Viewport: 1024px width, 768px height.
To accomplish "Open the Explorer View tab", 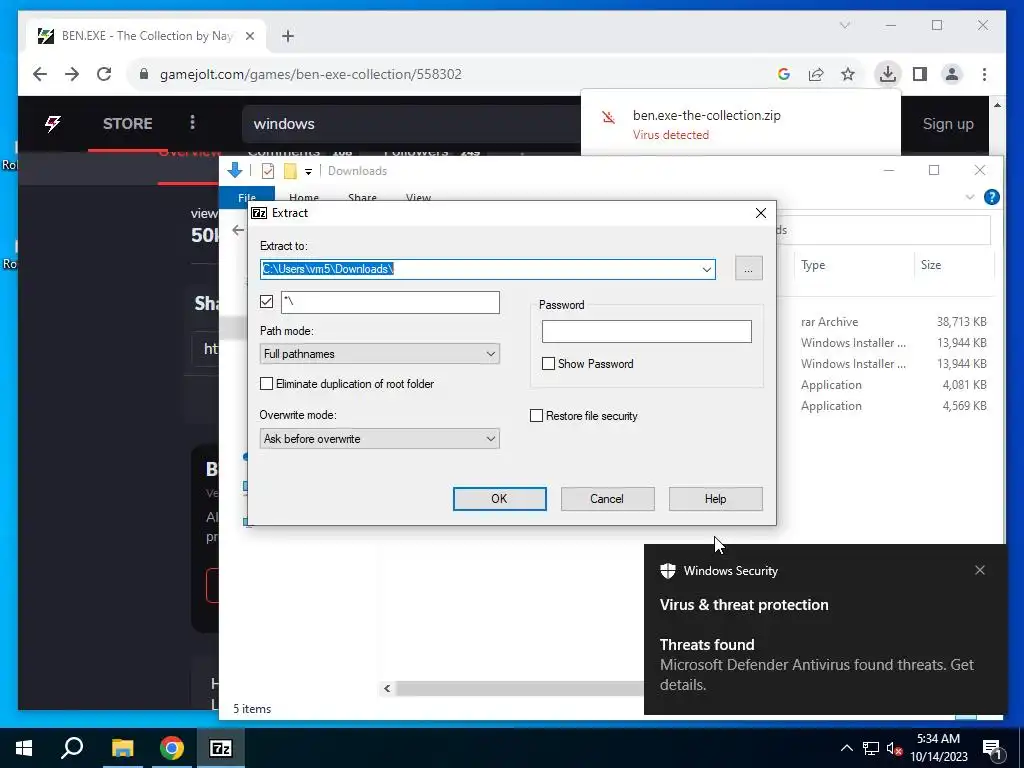I will [x=418, y=198].
